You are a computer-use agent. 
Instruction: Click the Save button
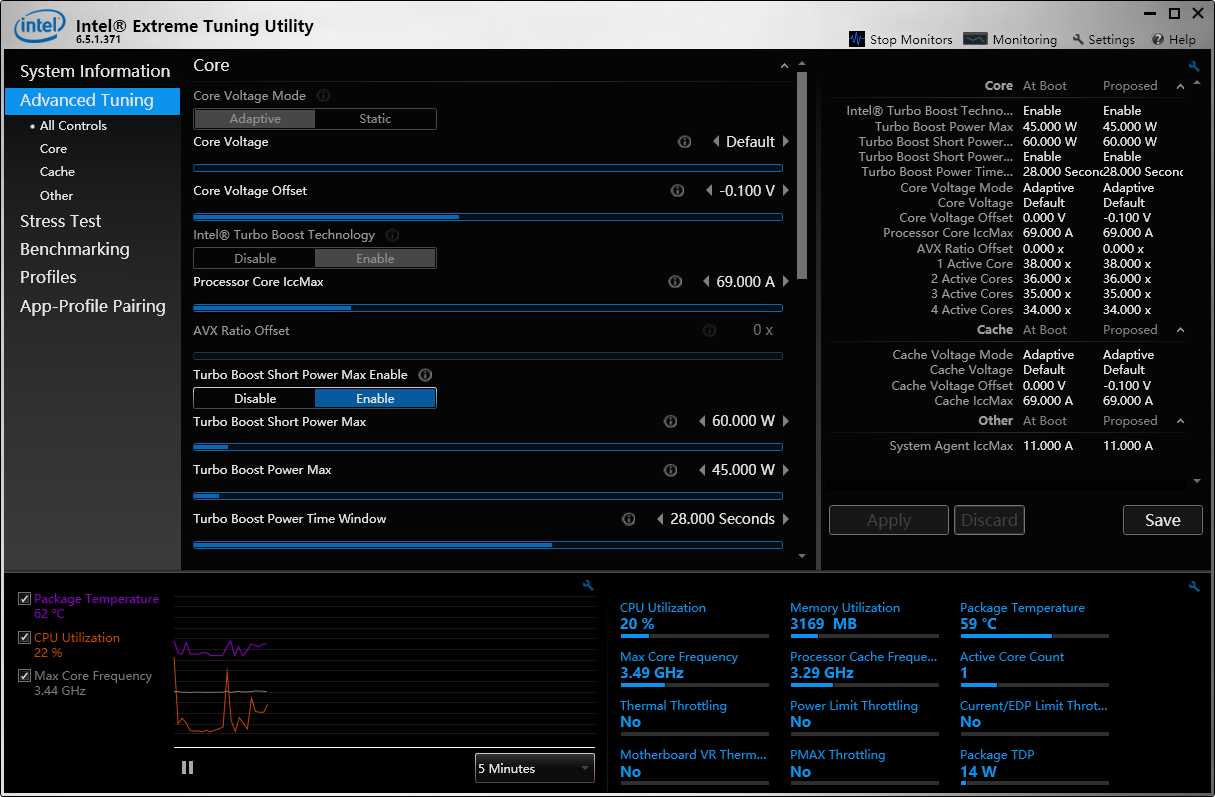click(x=1163, y=520)
